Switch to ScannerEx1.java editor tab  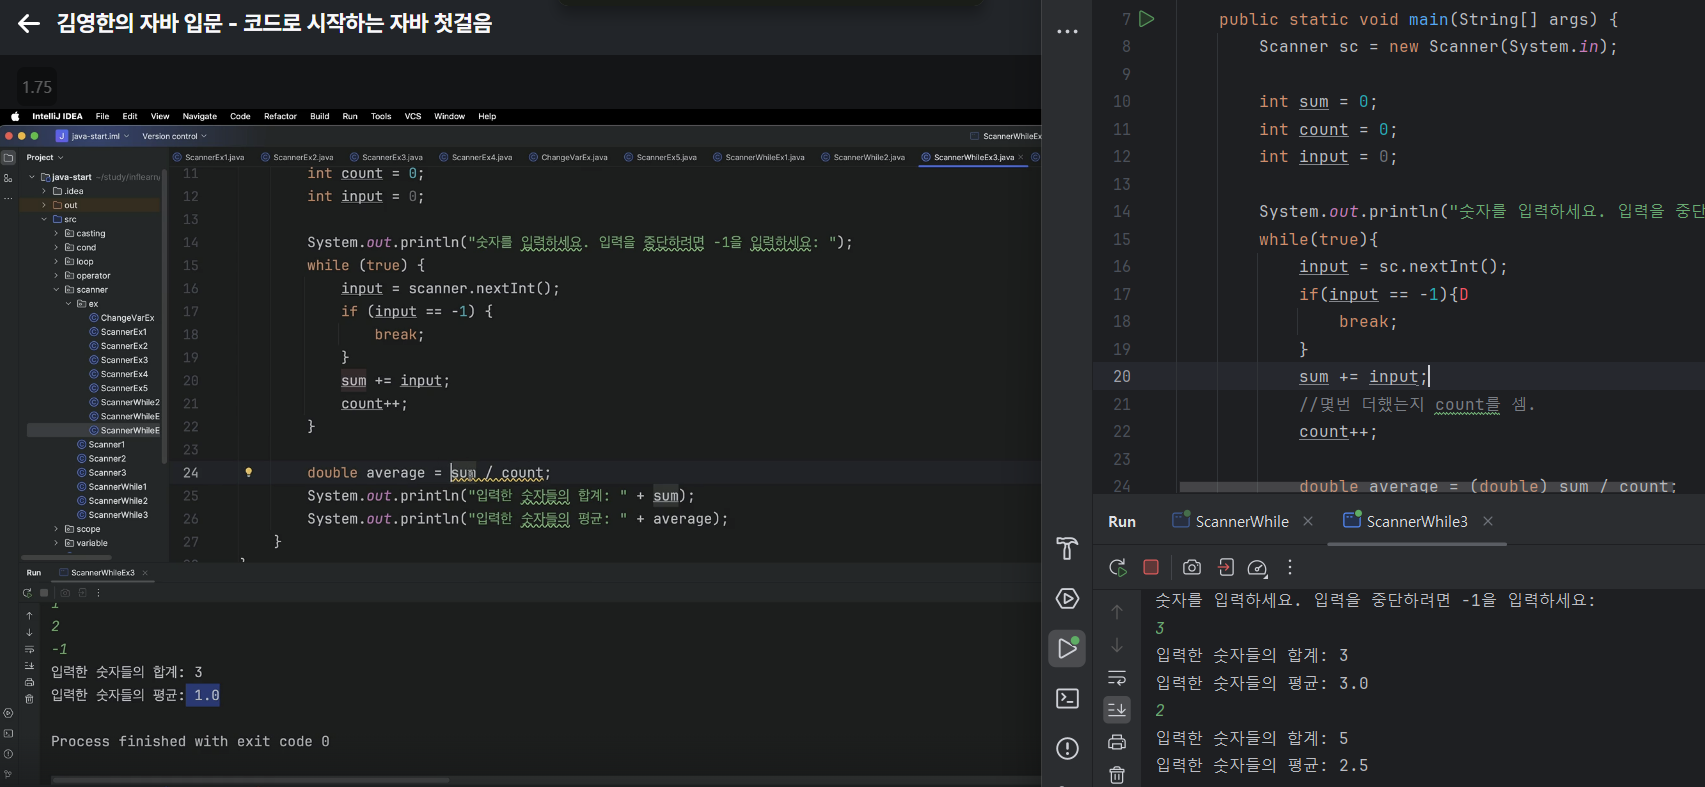tap(208, 157)
